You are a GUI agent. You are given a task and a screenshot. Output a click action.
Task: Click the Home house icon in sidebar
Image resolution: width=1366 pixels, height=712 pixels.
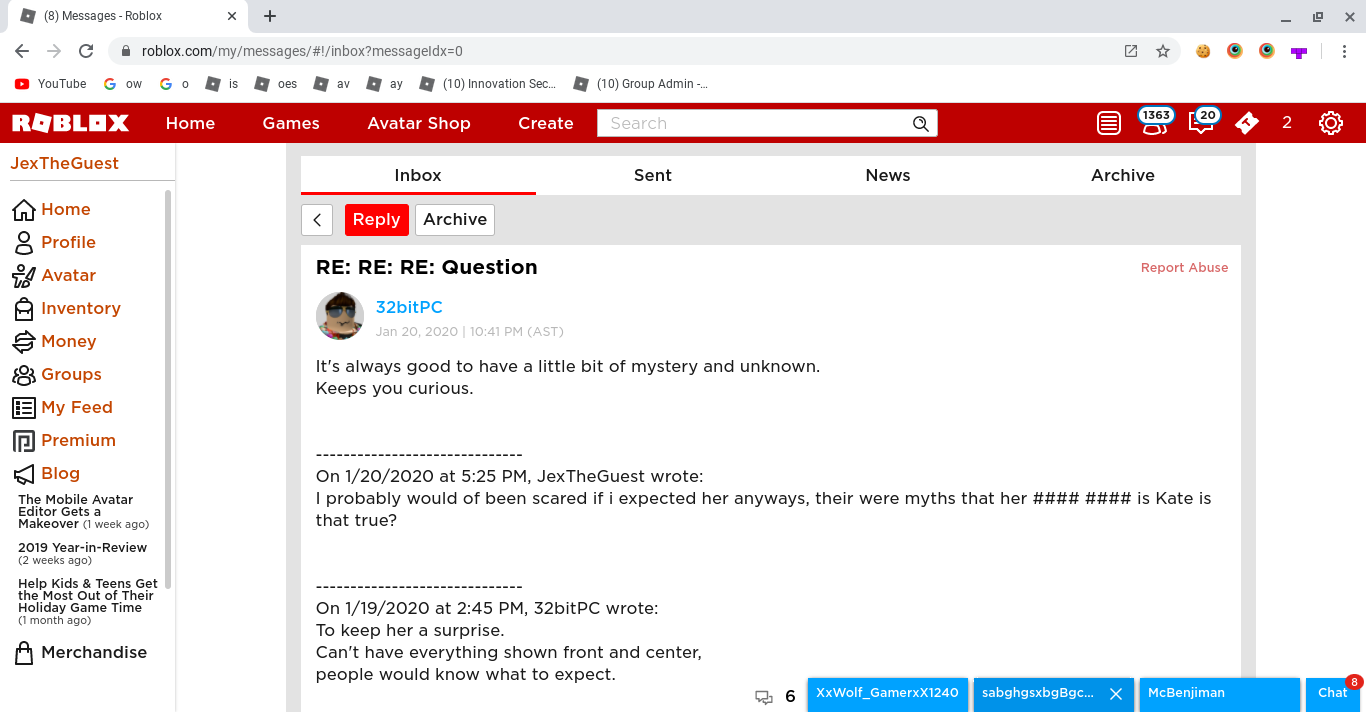pos(23,209)
